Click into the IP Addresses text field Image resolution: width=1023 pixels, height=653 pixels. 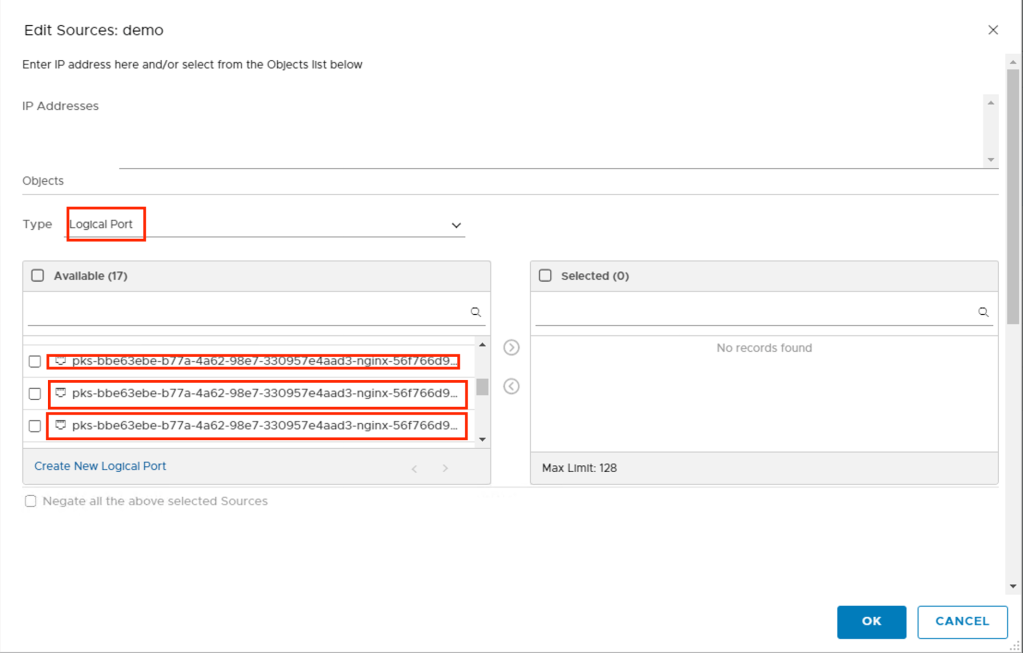(x=550, y=130)
